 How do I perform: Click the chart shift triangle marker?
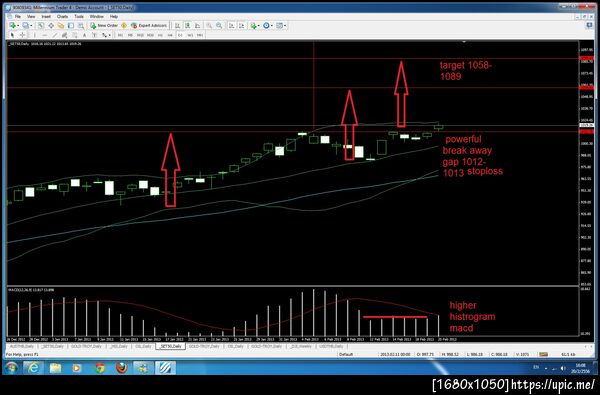tap(464, 42)
